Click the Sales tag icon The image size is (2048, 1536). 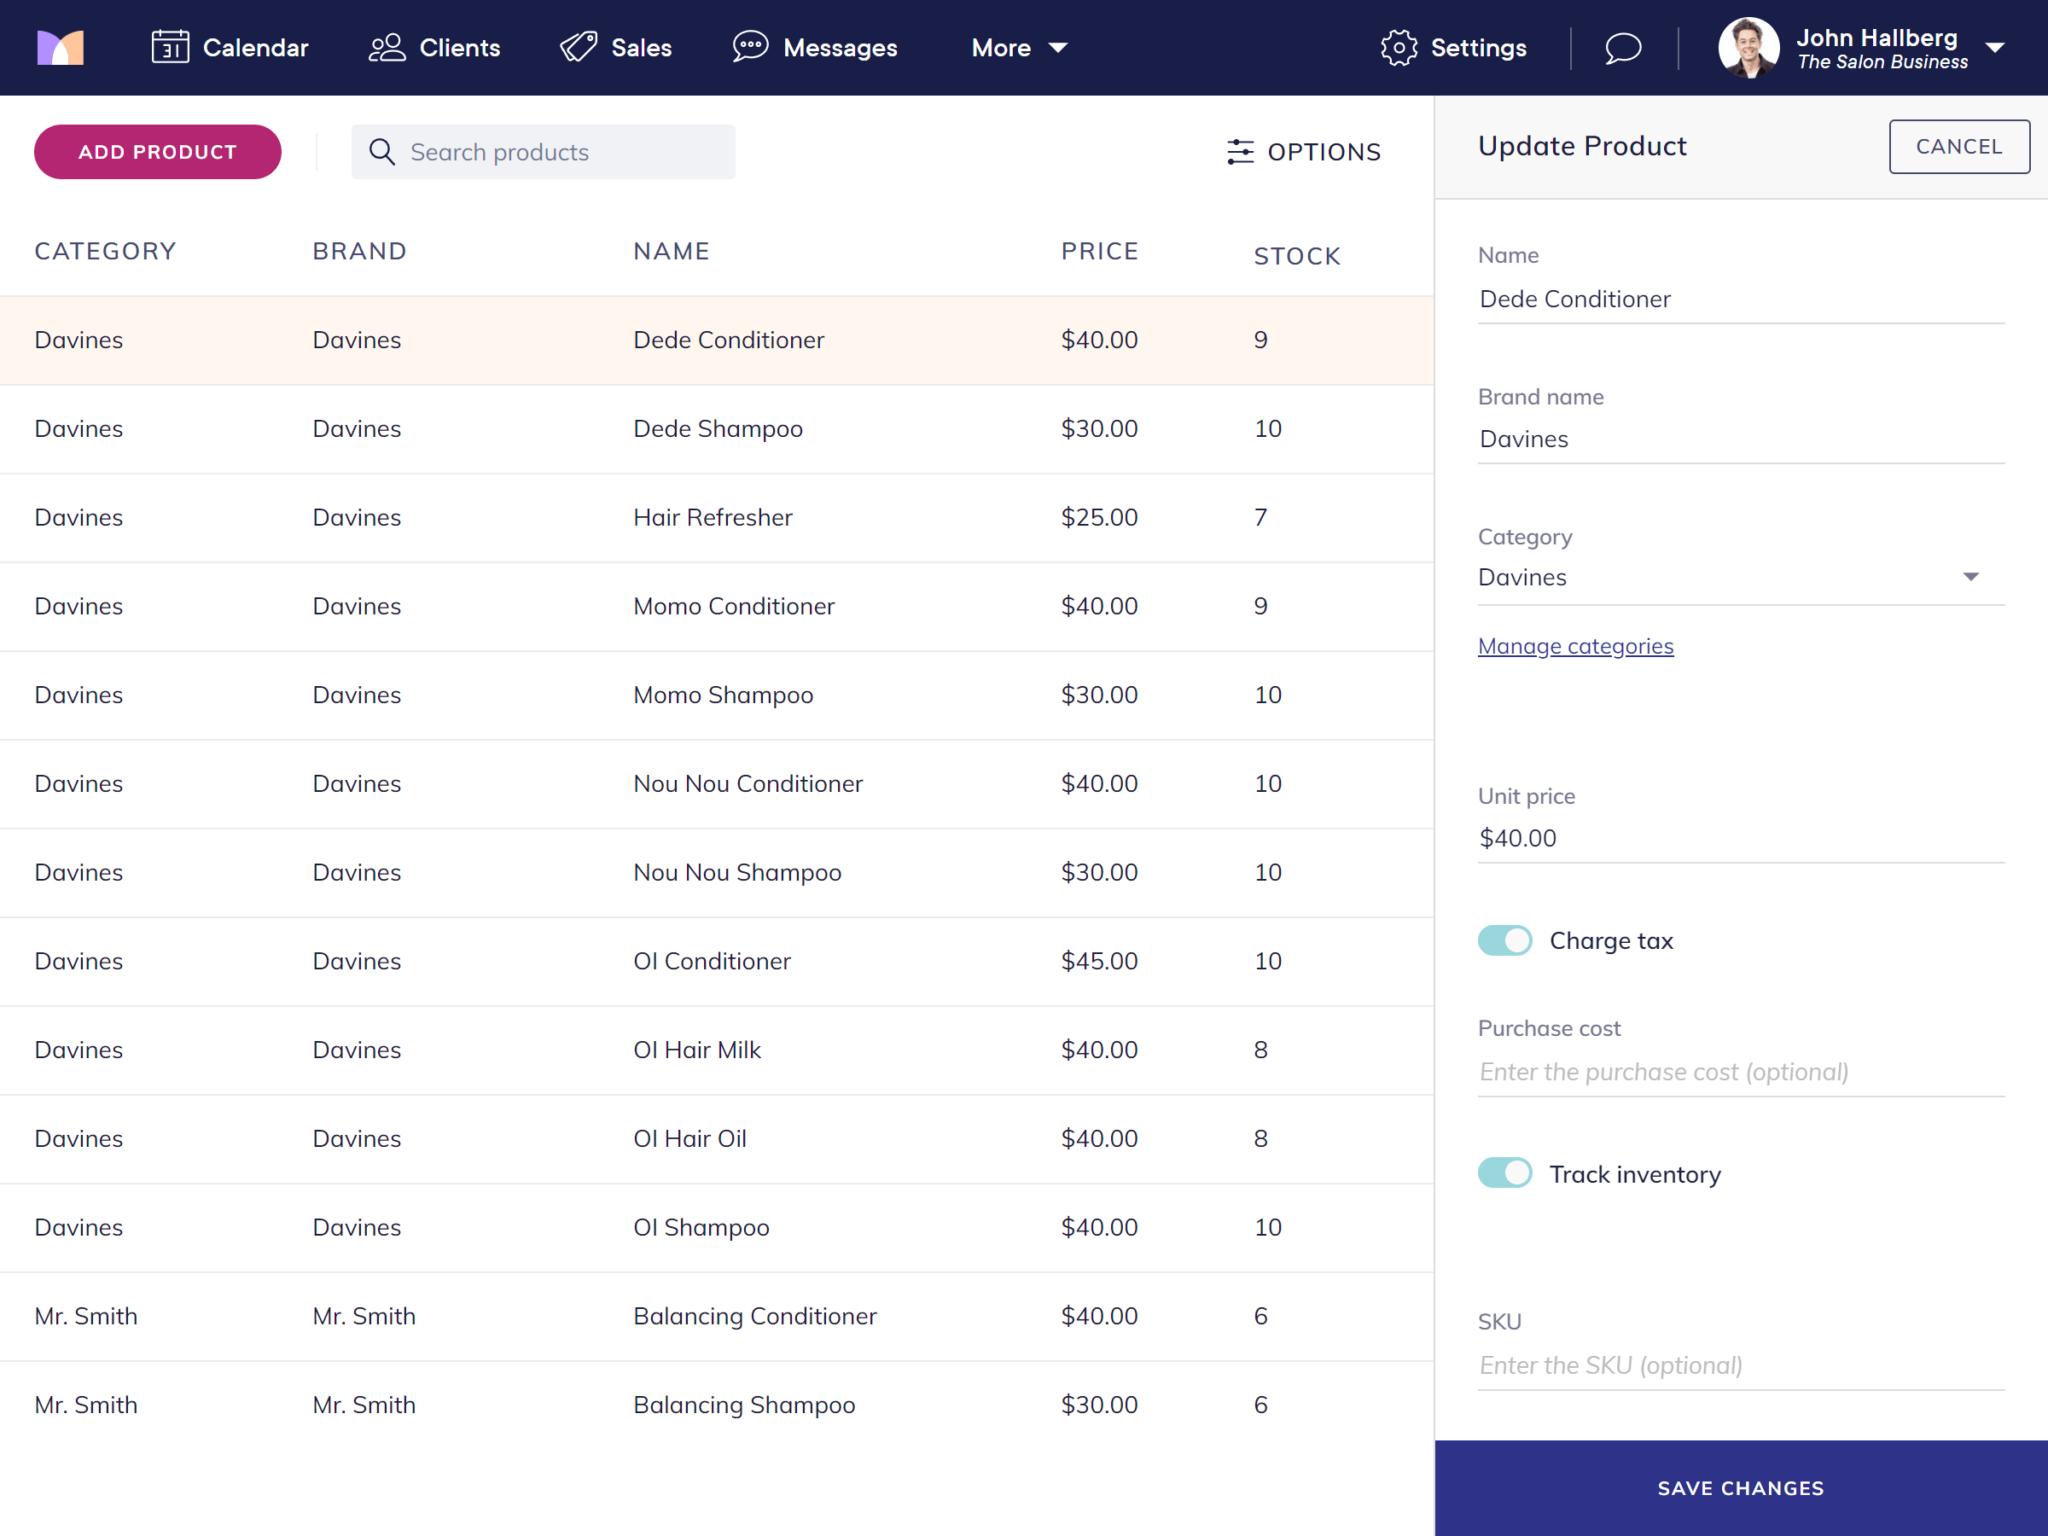[578, 47]
